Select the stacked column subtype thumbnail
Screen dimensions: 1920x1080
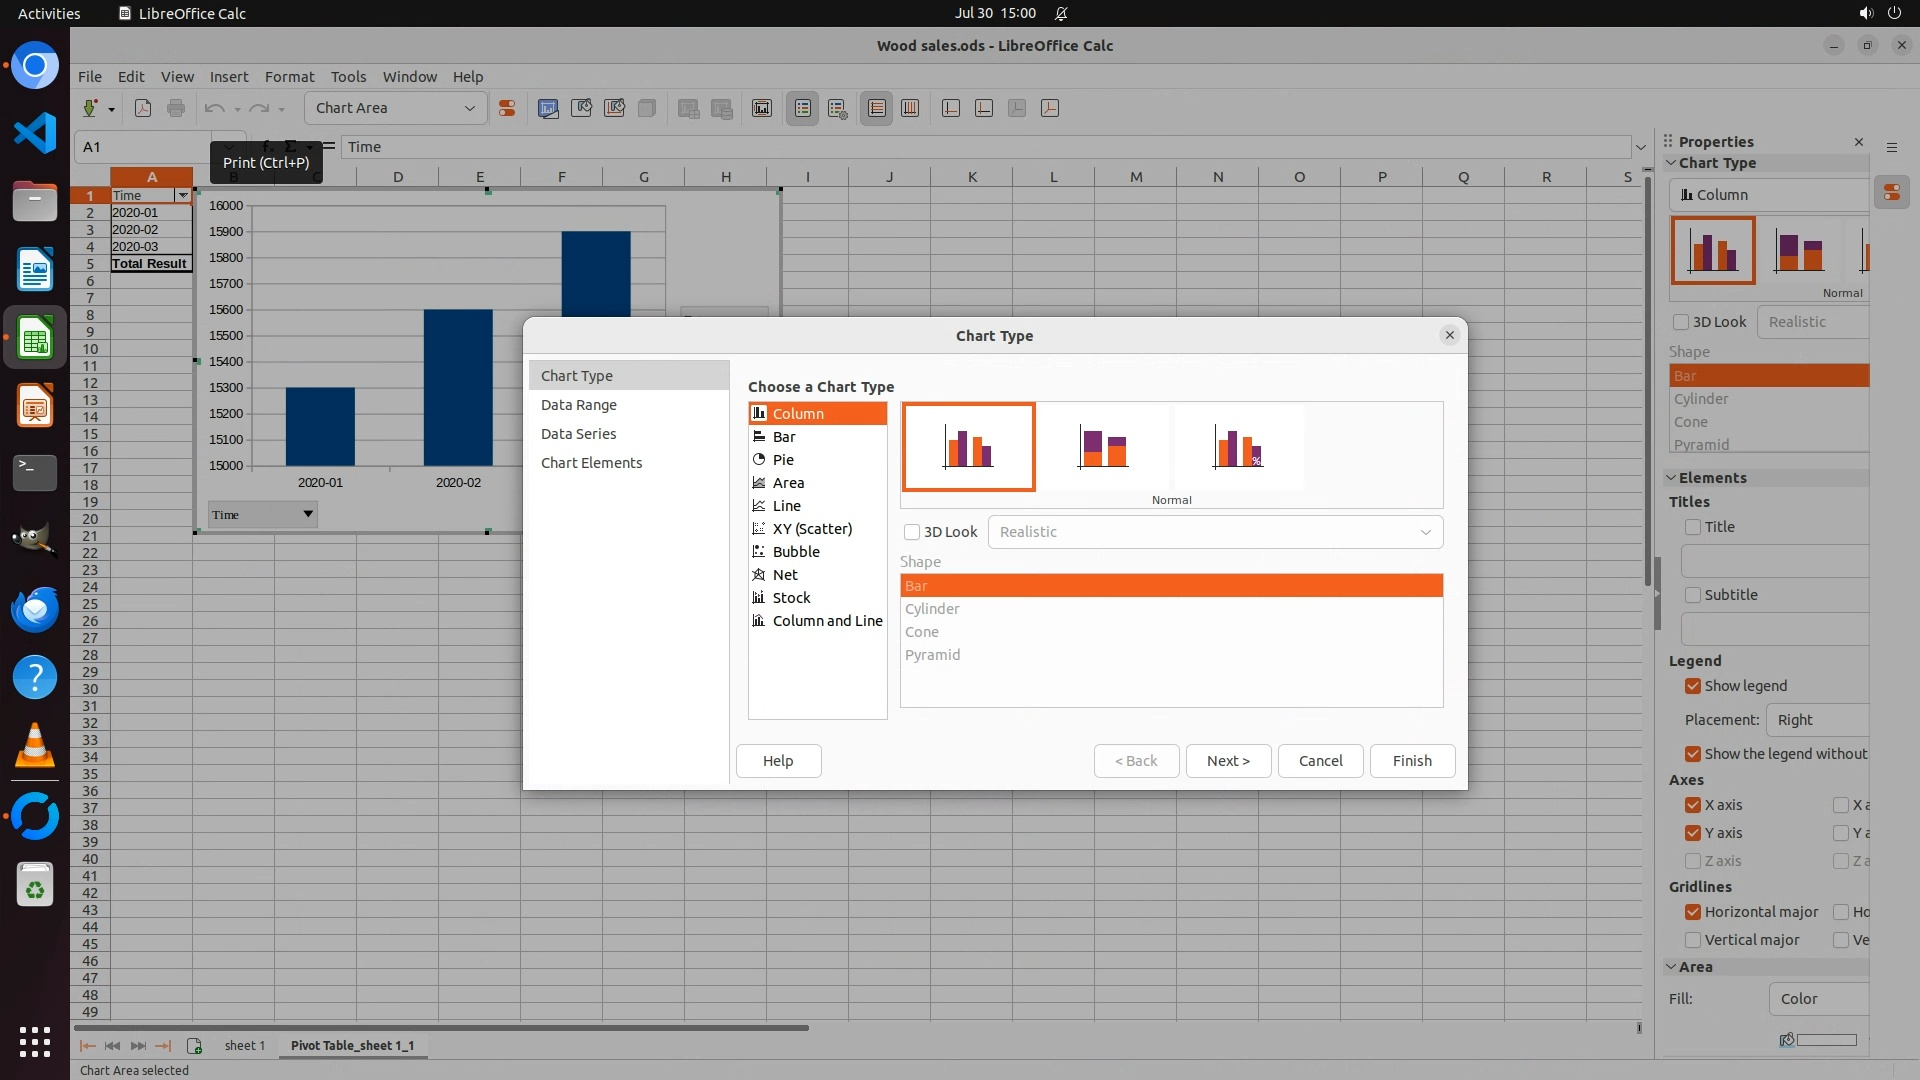coord(1103,447)
